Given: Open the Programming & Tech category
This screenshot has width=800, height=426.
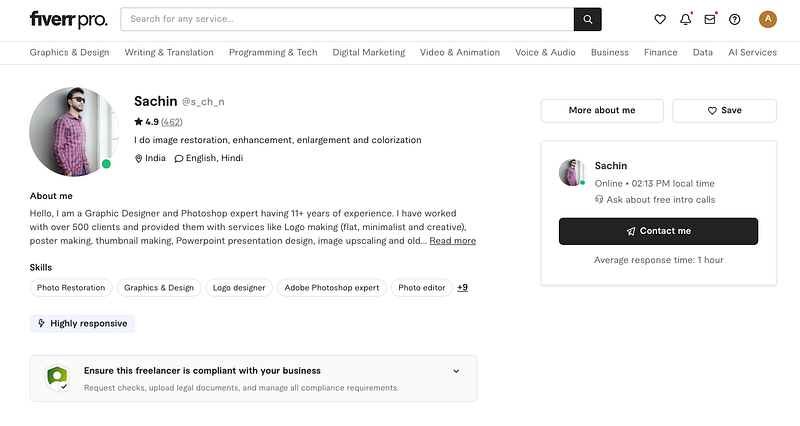Looking at the screenshot, I should click(273, 53).
